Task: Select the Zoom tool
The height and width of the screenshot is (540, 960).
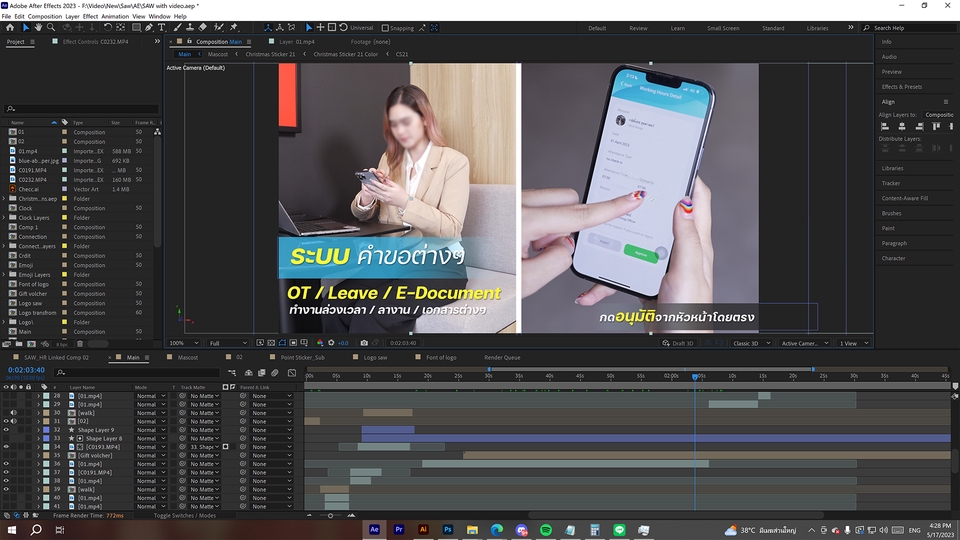Action: pyautogui.click(x=51, y=28)
